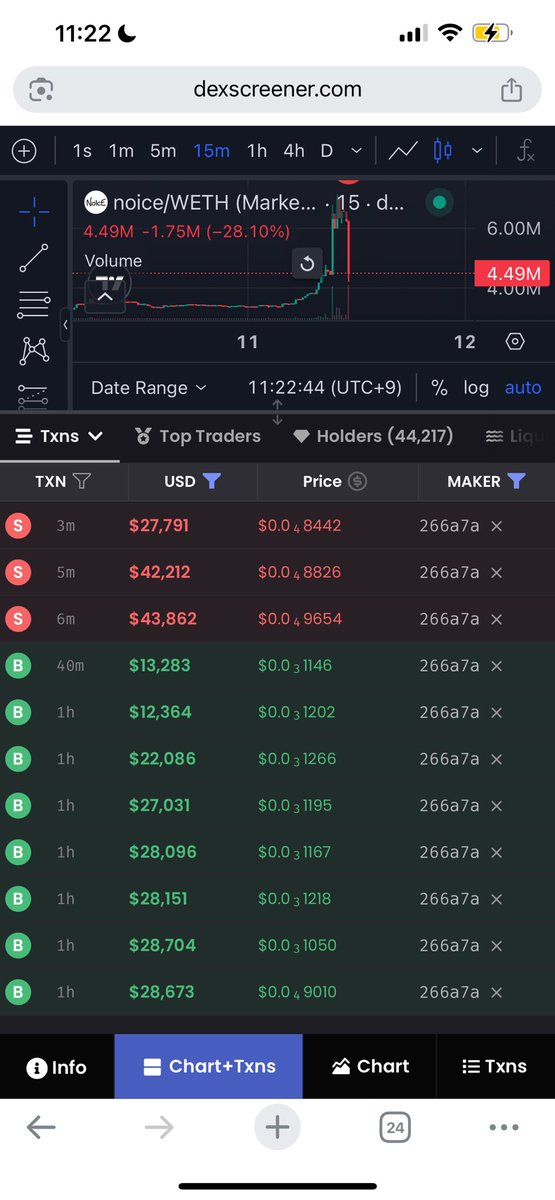Viewport: 555px width, 1200px height.
Task: Select the Chart+Txns bottom tab
Action: point(209,1067)
